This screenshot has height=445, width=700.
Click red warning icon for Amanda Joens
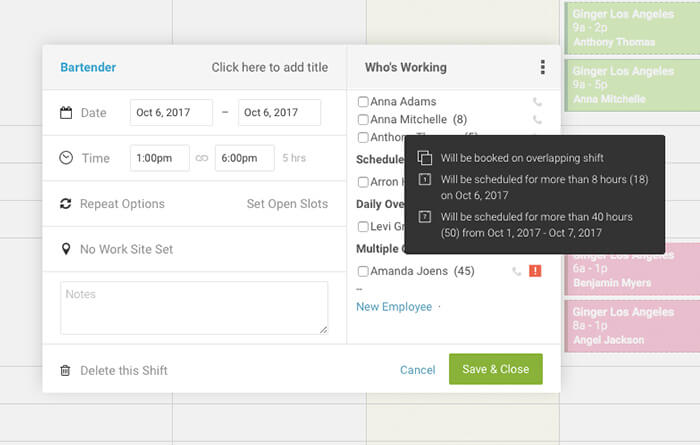pyautogui.click(x=535, y=270)
